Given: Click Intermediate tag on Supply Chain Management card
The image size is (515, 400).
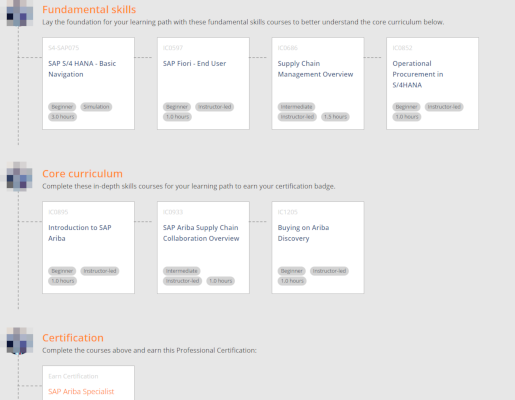Looking at the screenshot, I should click(296, 107).
